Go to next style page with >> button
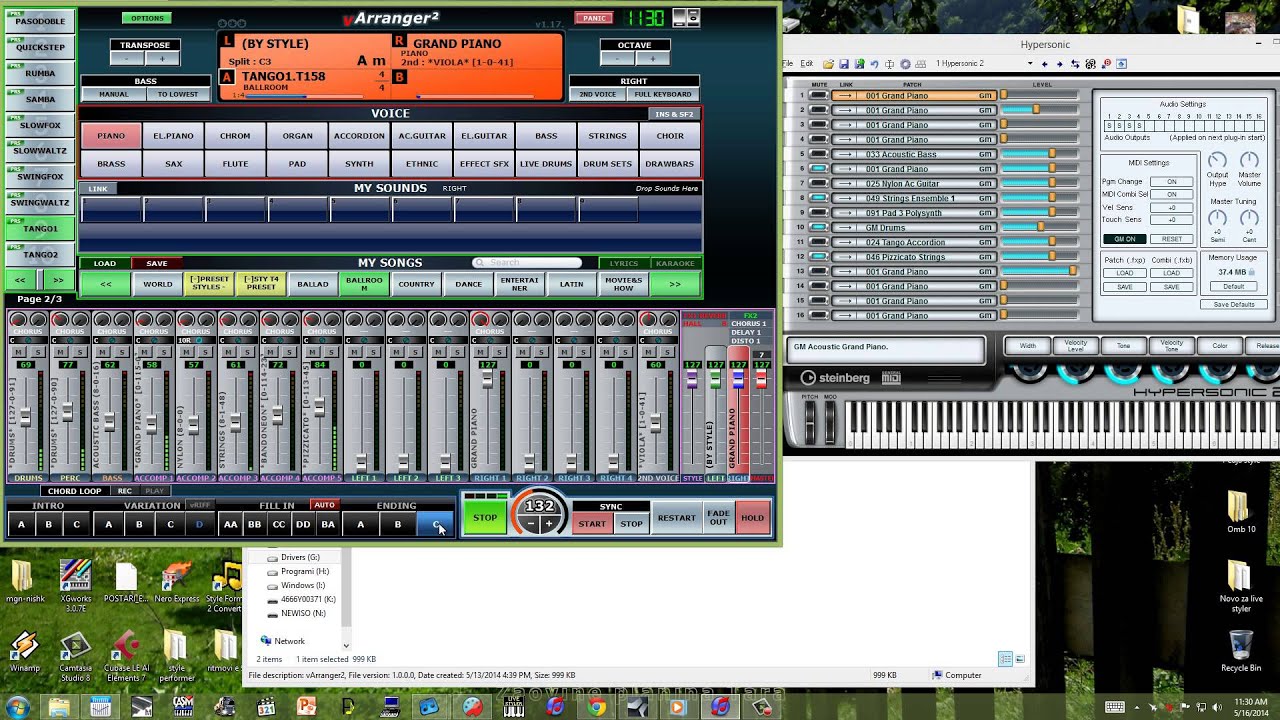The width and height of the screenshot is (1280, 720). 58,280
